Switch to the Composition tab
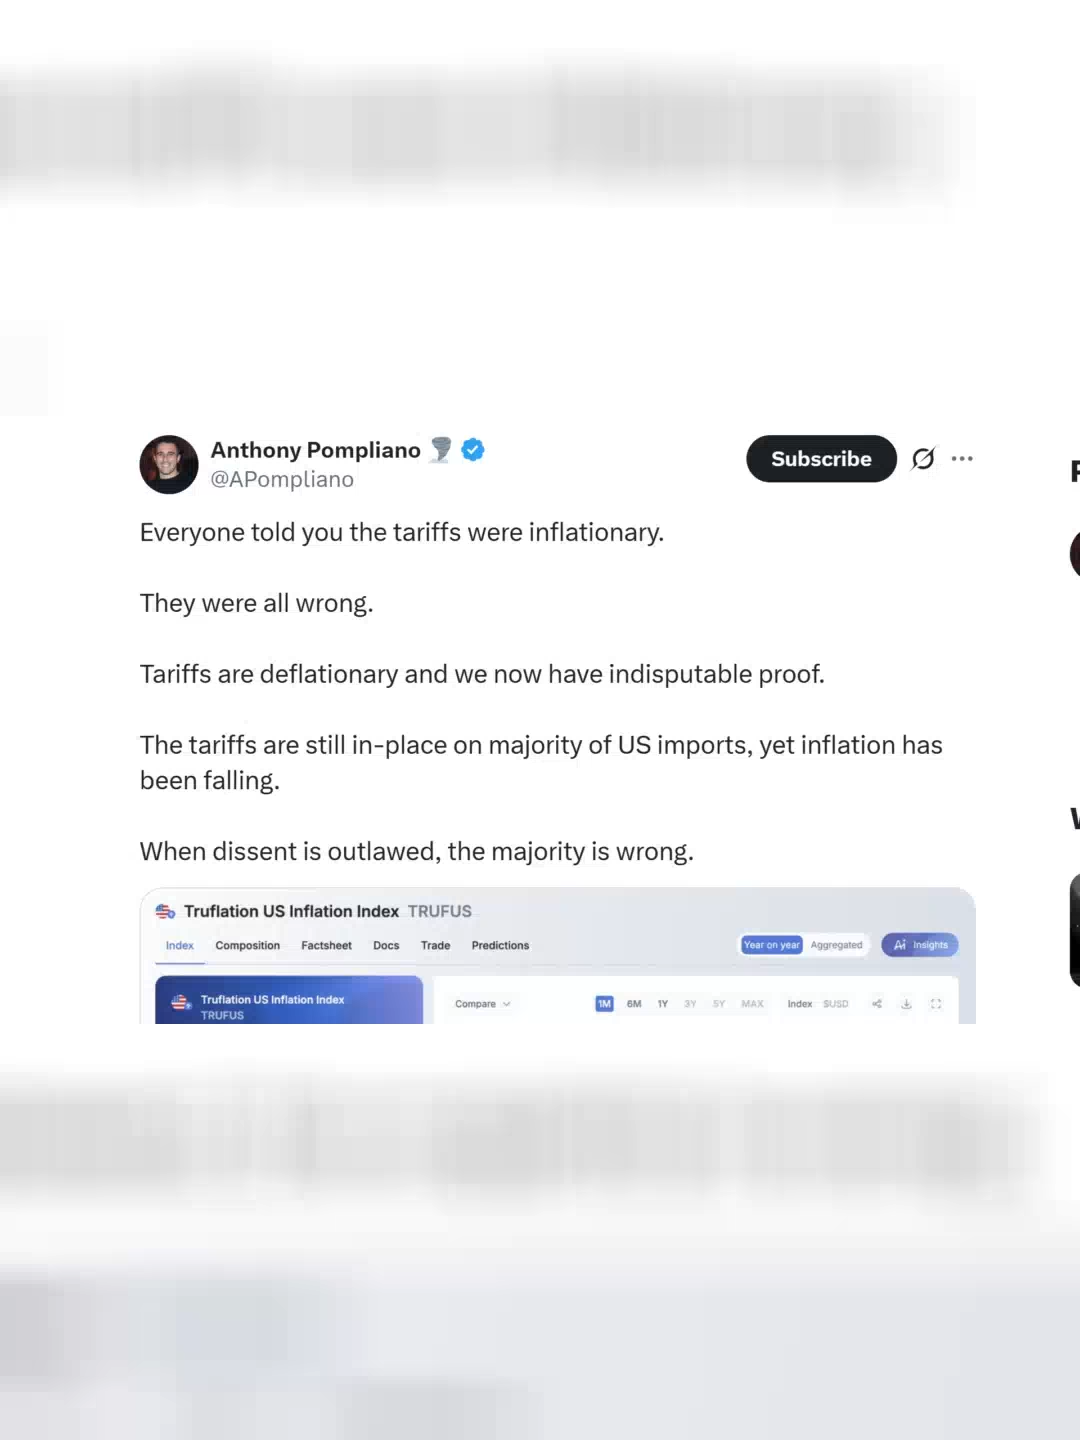 click(247, 945)
